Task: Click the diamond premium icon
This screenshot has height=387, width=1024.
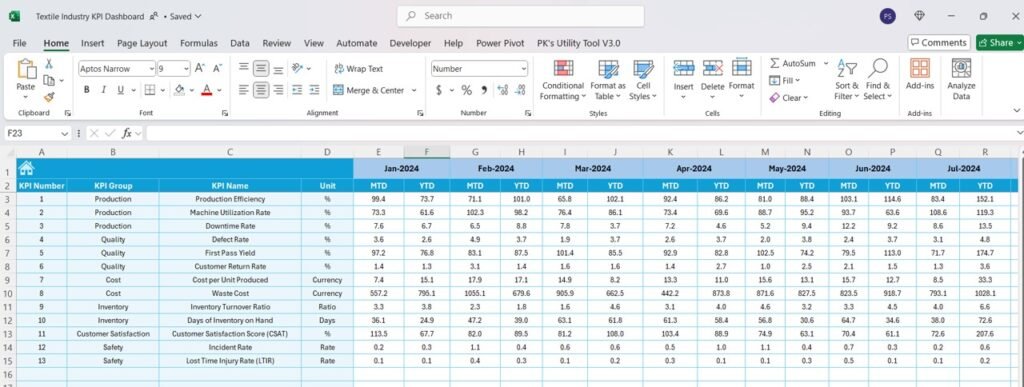Action: click(x=920, y=16)
